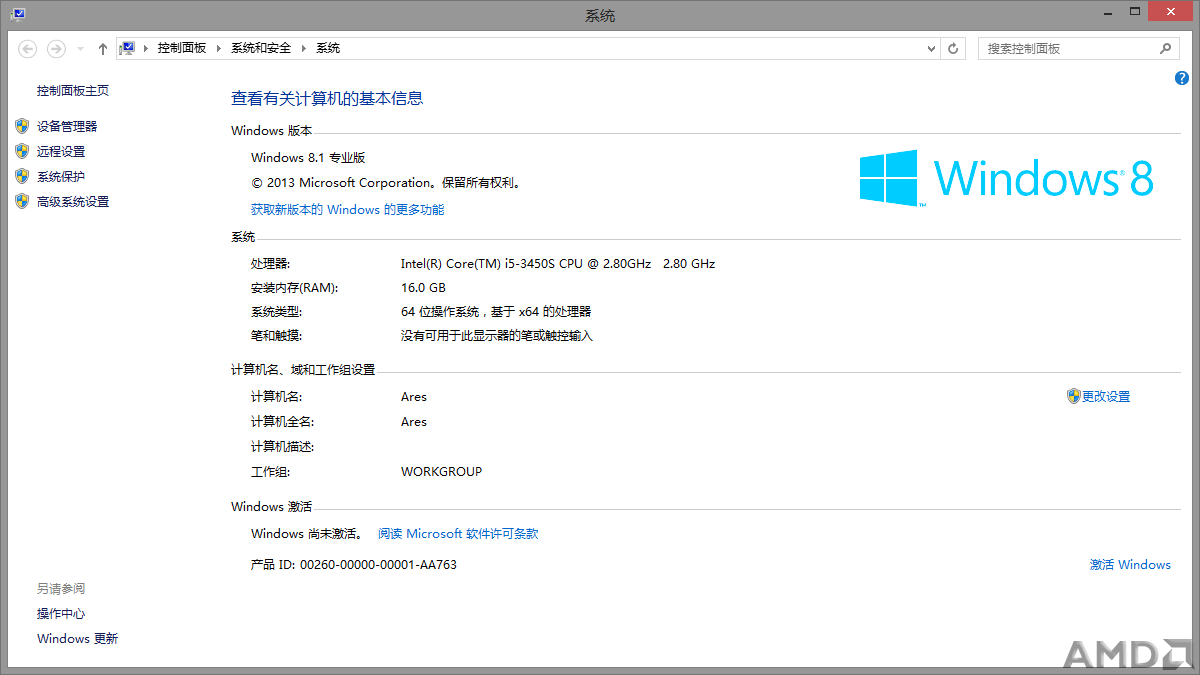Expand arrow before 控制面板 breadcrumb
The width and height of the screenshot is (1200, 675).
[x=146, y=48]
